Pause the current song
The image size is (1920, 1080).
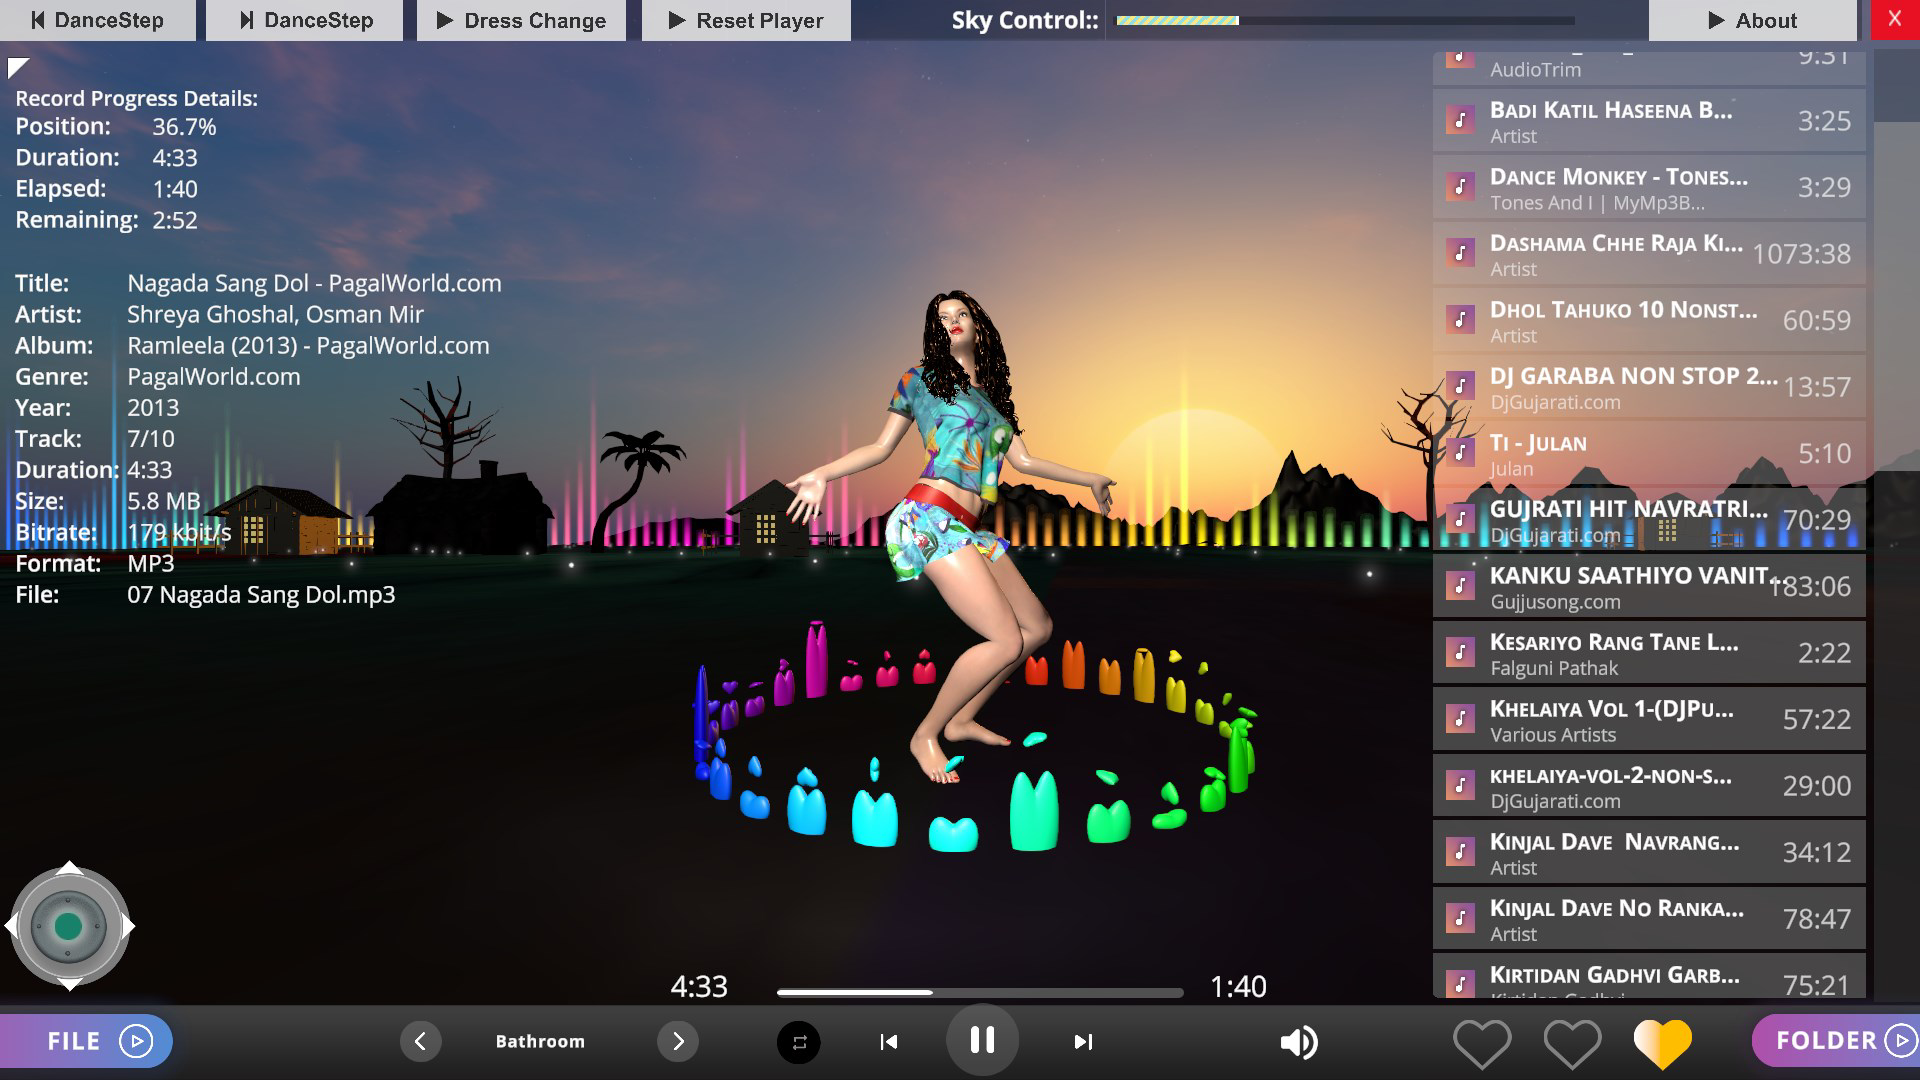coord(982,1040)
